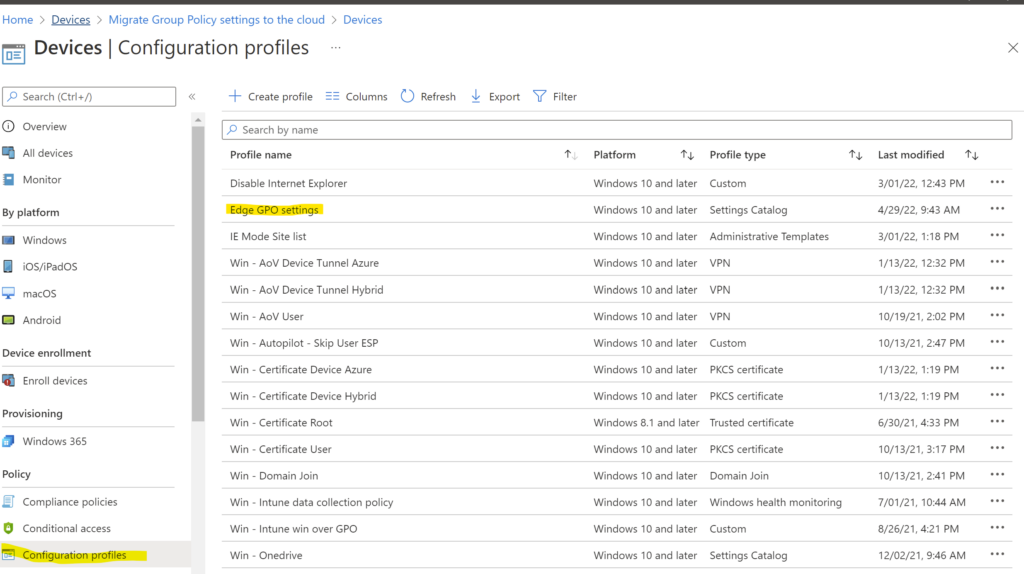Viewport: 1024px width, 574px height.
Task: Click the Windows 365 icon
Action: 8,441
